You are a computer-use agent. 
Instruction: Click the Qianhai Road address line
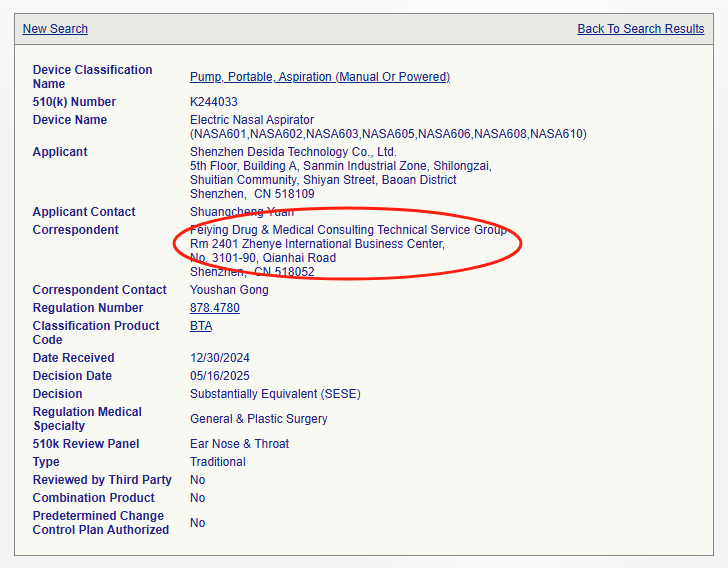tap(263, 258)
